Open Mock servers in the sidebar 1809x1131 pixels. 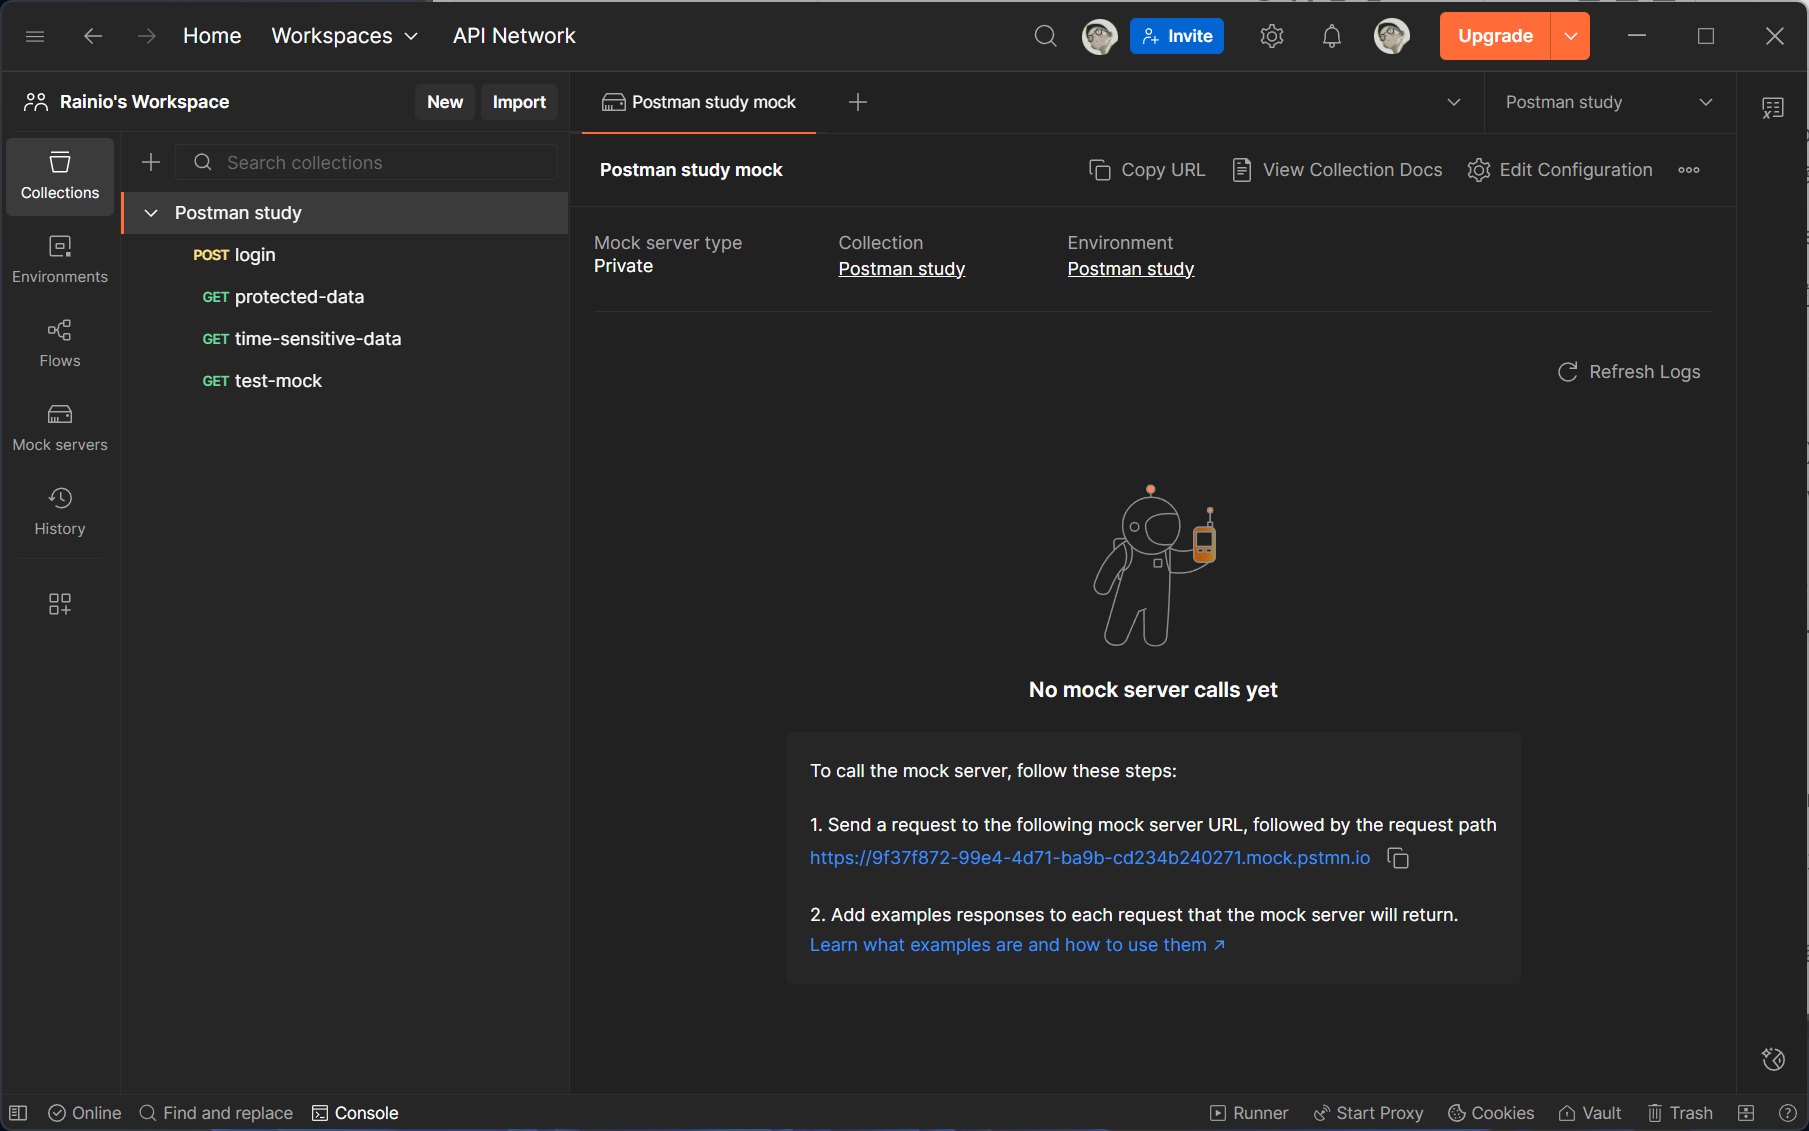tap(60, 428)
